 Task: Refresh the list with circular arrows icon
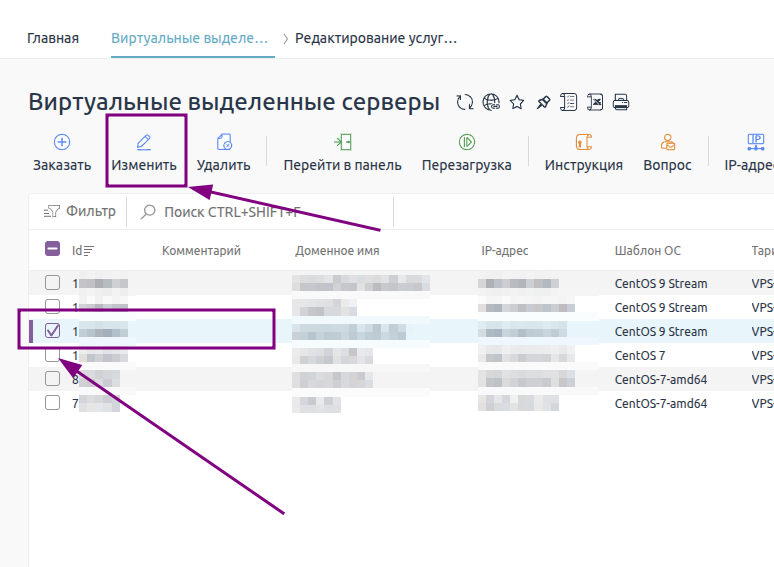coord(464,102)
